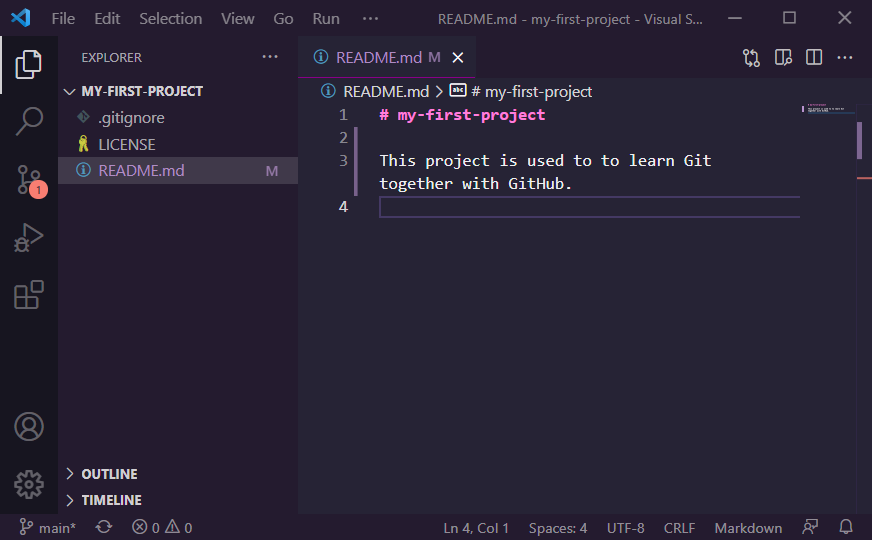Change the Markdown language mode
The width and height of the screenshot is (872, 540).
click(748, 527)
